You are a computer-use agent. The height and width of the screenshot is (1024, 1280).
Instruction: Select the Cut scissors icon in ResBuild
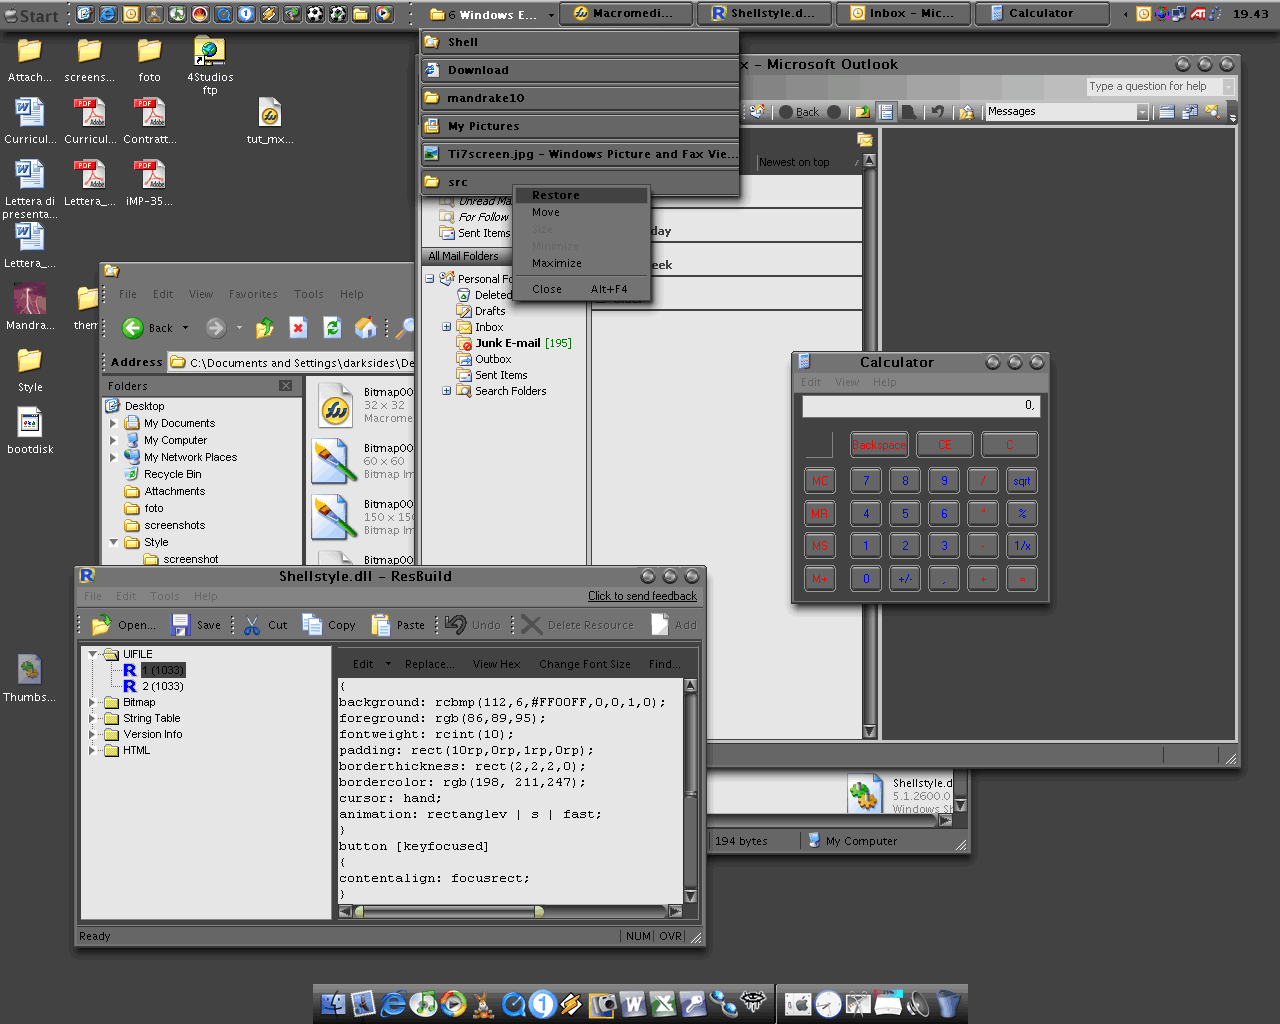(x=252, y=625)
